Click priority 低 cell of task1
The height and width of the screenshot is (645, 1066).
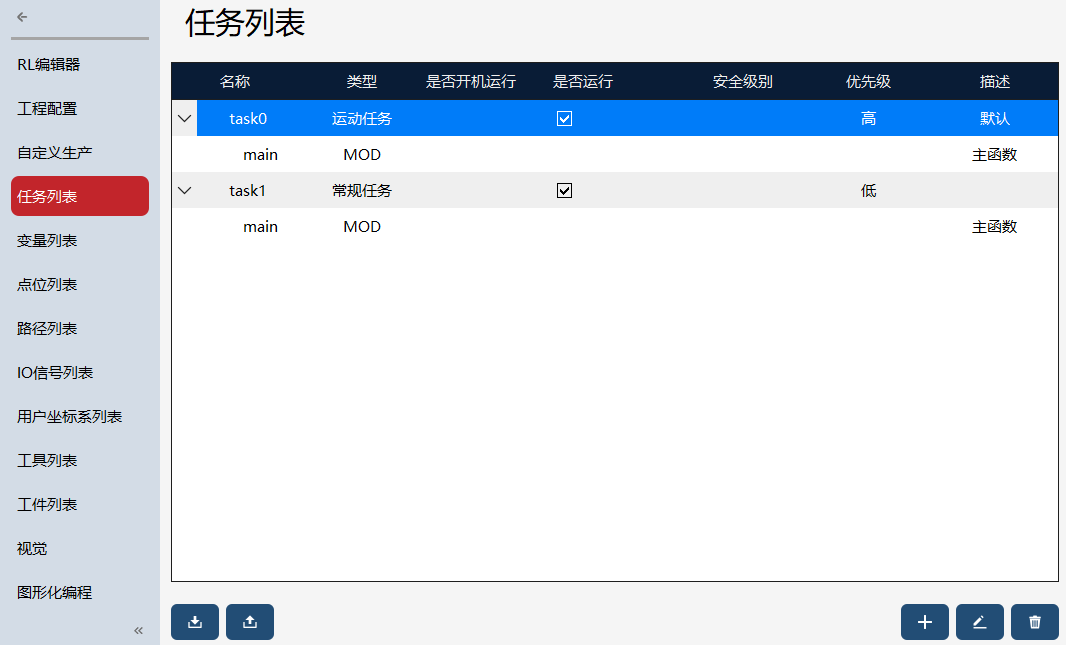[868, 190]
